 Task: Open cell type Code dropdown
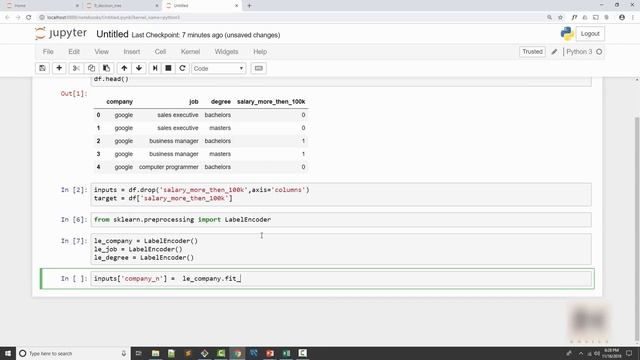(x=218, y=68)
